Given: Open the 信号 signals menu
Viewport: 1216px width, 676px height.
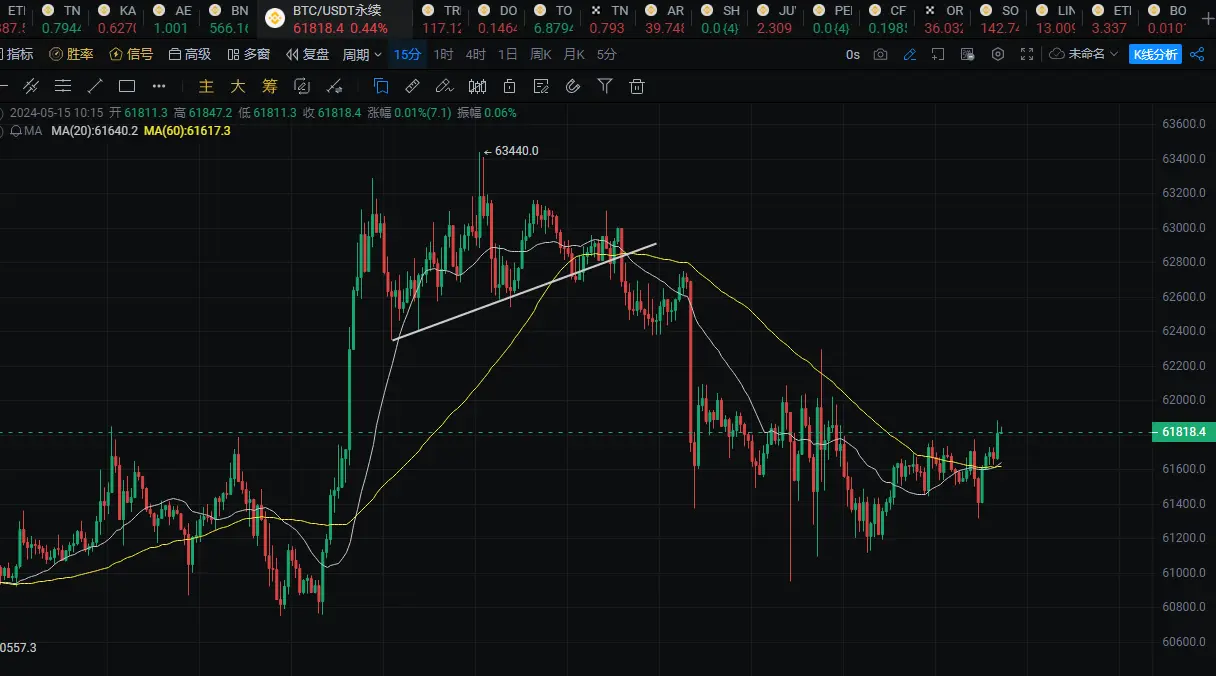Looking at the screenshot, I should (x=131, y=54).
